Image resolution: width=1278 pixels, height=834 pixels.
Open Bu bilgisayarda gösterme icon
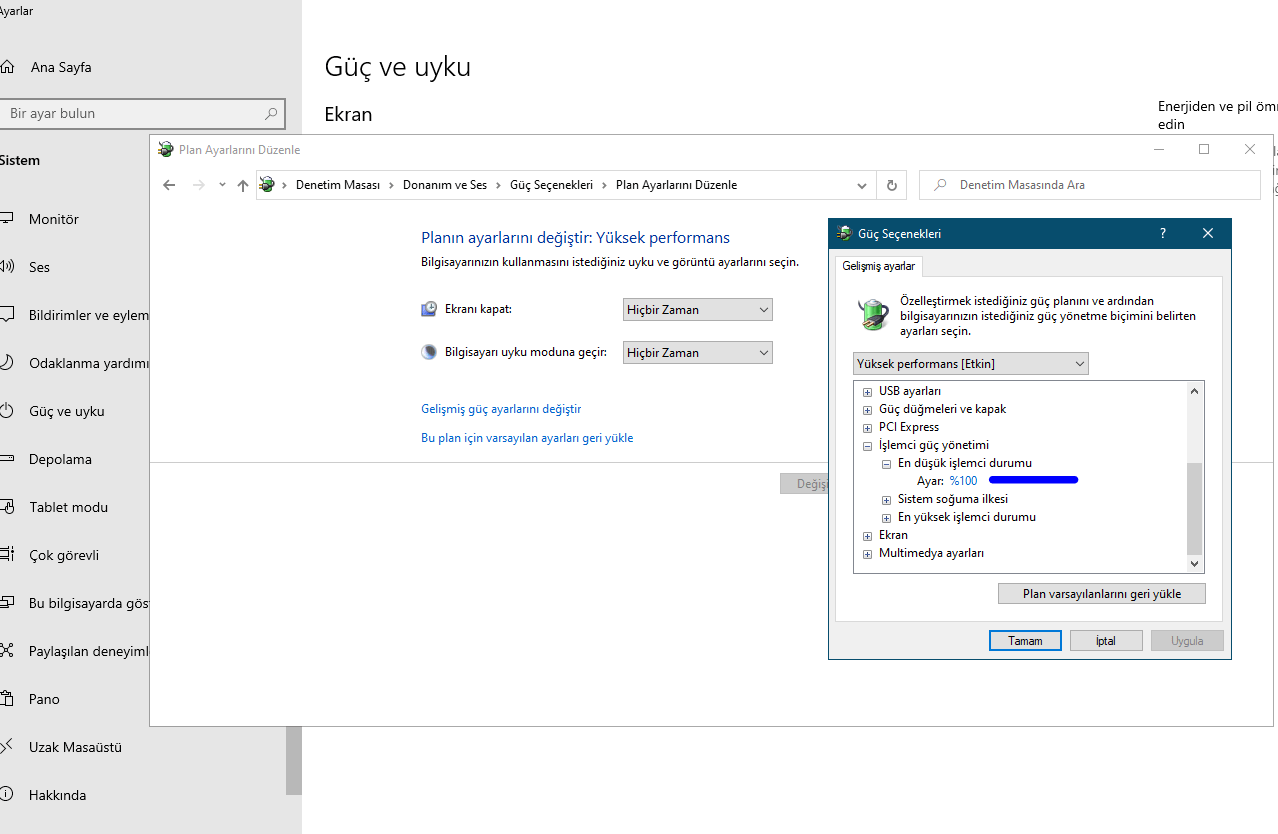click(7, 603)
